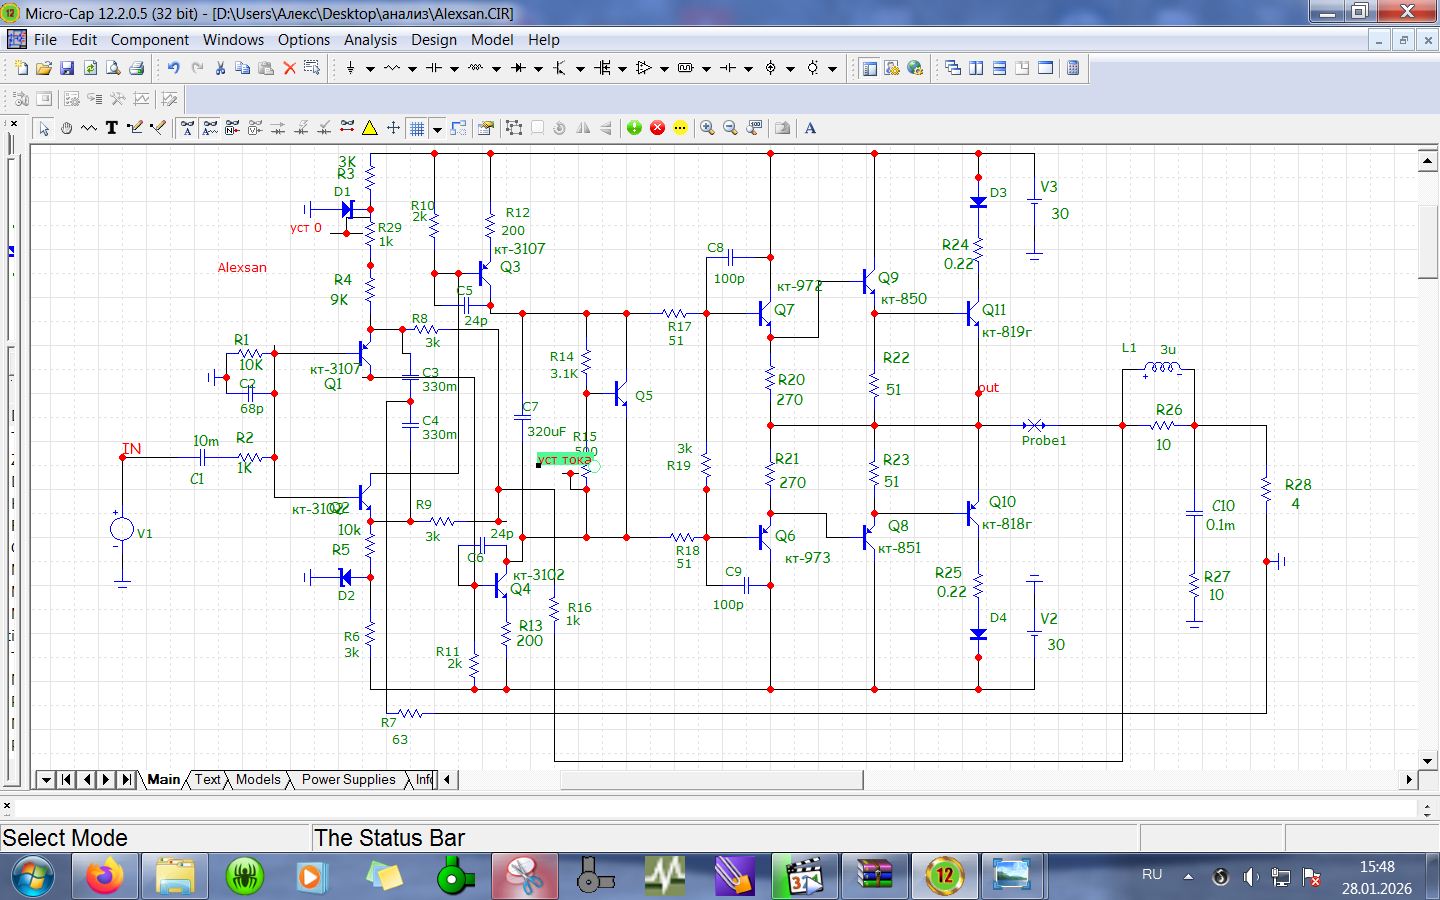Expand the resistor component dropdown arrow

coord(412,69)
